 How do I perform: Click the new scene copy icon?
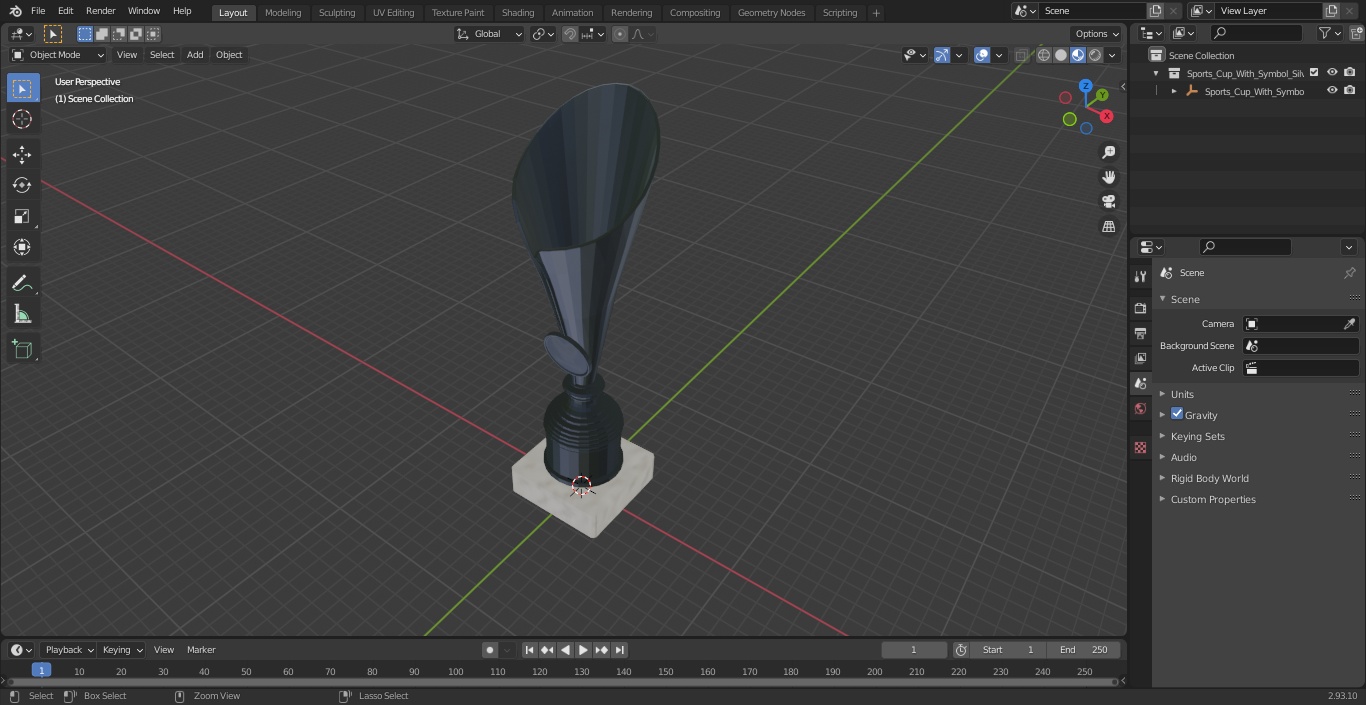pyautogui.click(x=1155, y=11)
